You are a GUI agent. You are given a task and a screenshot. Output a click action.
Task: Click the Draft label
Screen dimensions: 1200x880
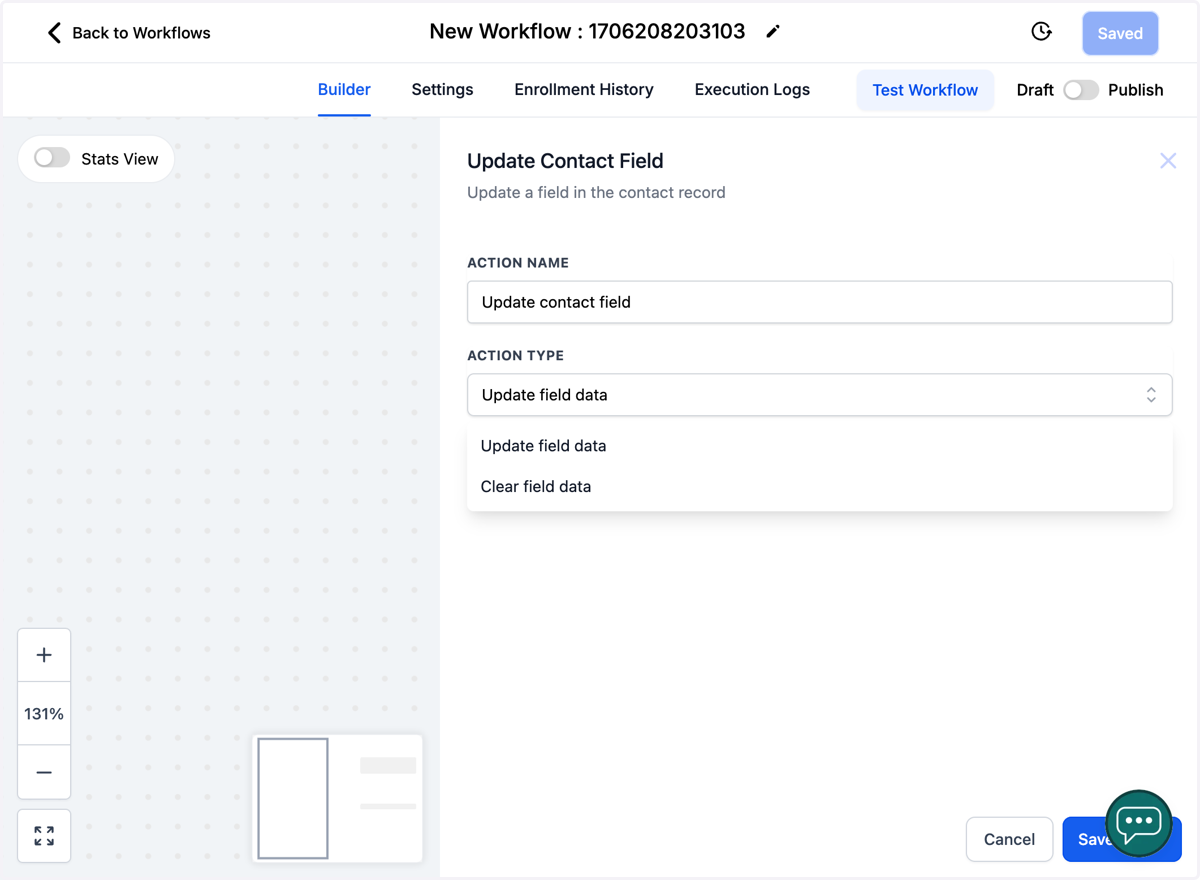pyautogui.click(x=1035, y=90)
